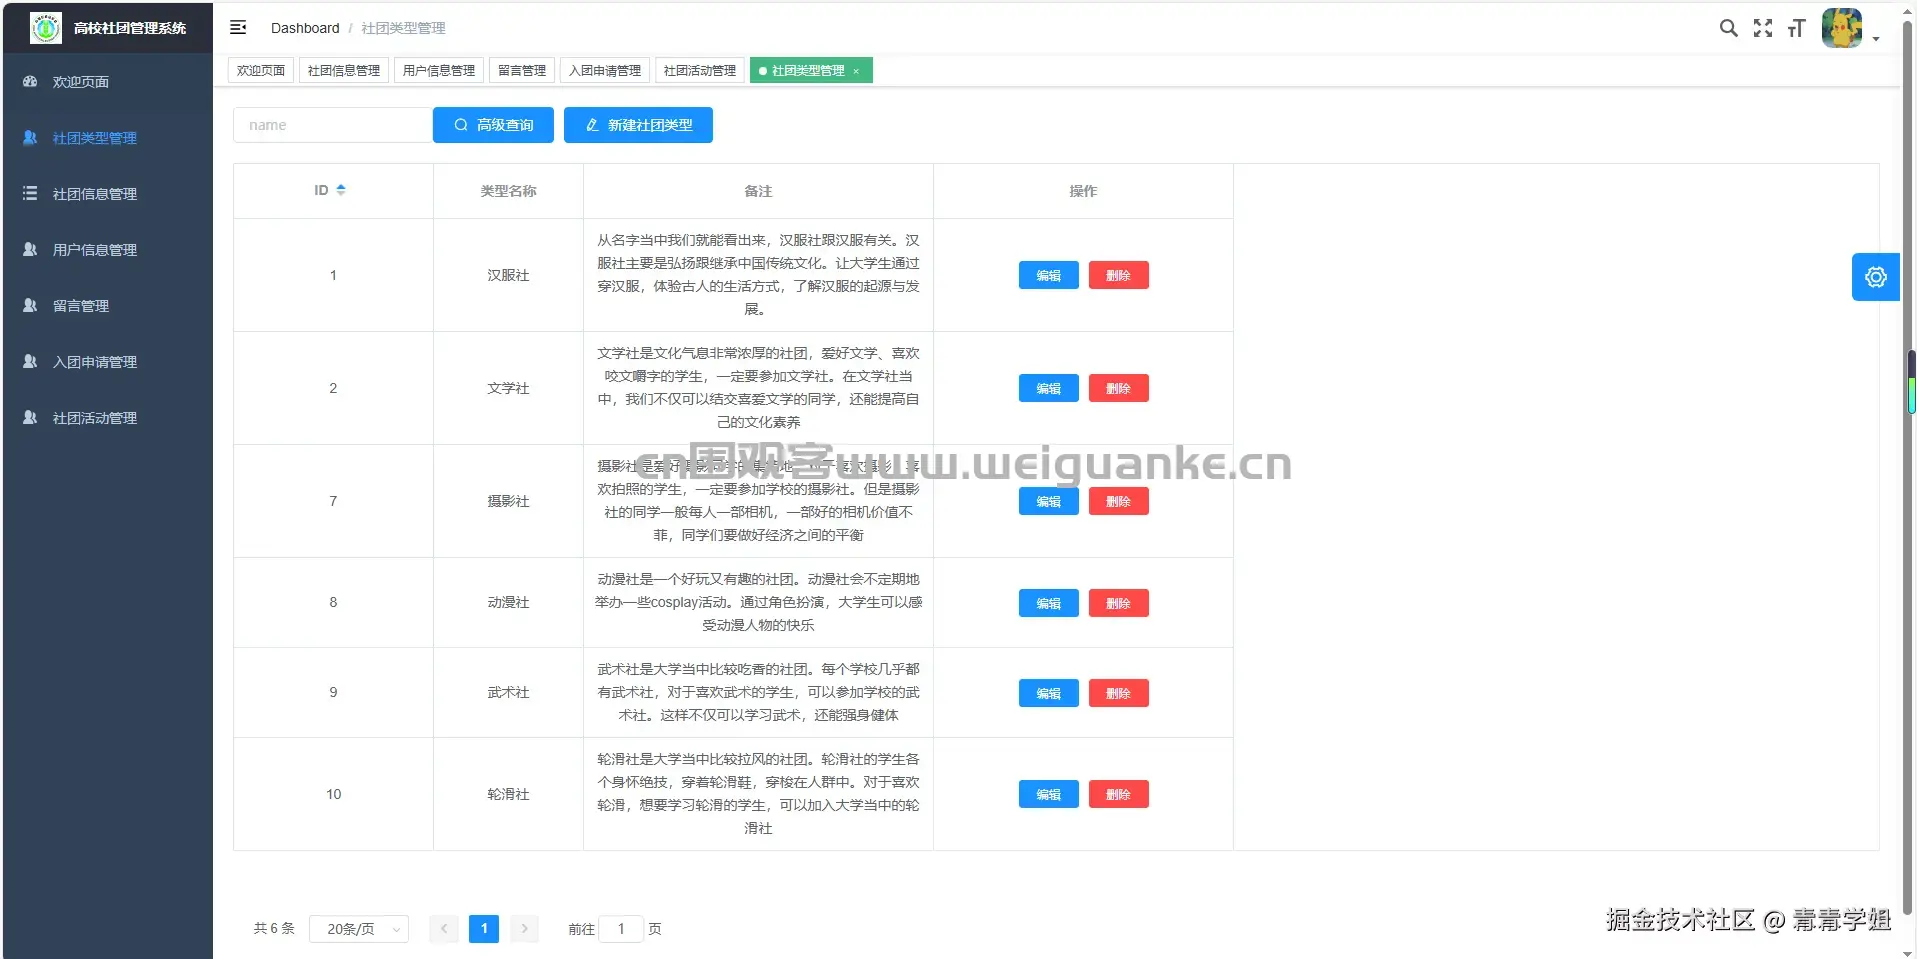Click the 类型名称 column header
Viewport: 1917px width, 959px height.
pyautogui.click(x=508, y=191)
